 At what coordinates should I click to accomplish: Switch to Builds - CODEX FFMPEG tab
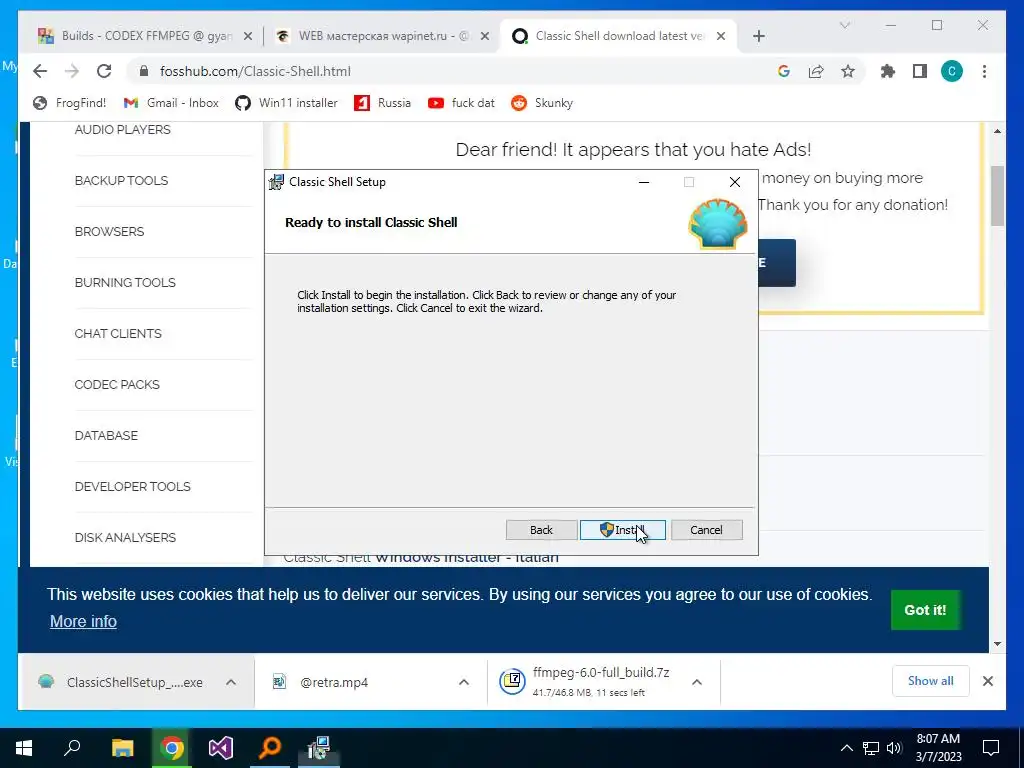click(147, 36)
